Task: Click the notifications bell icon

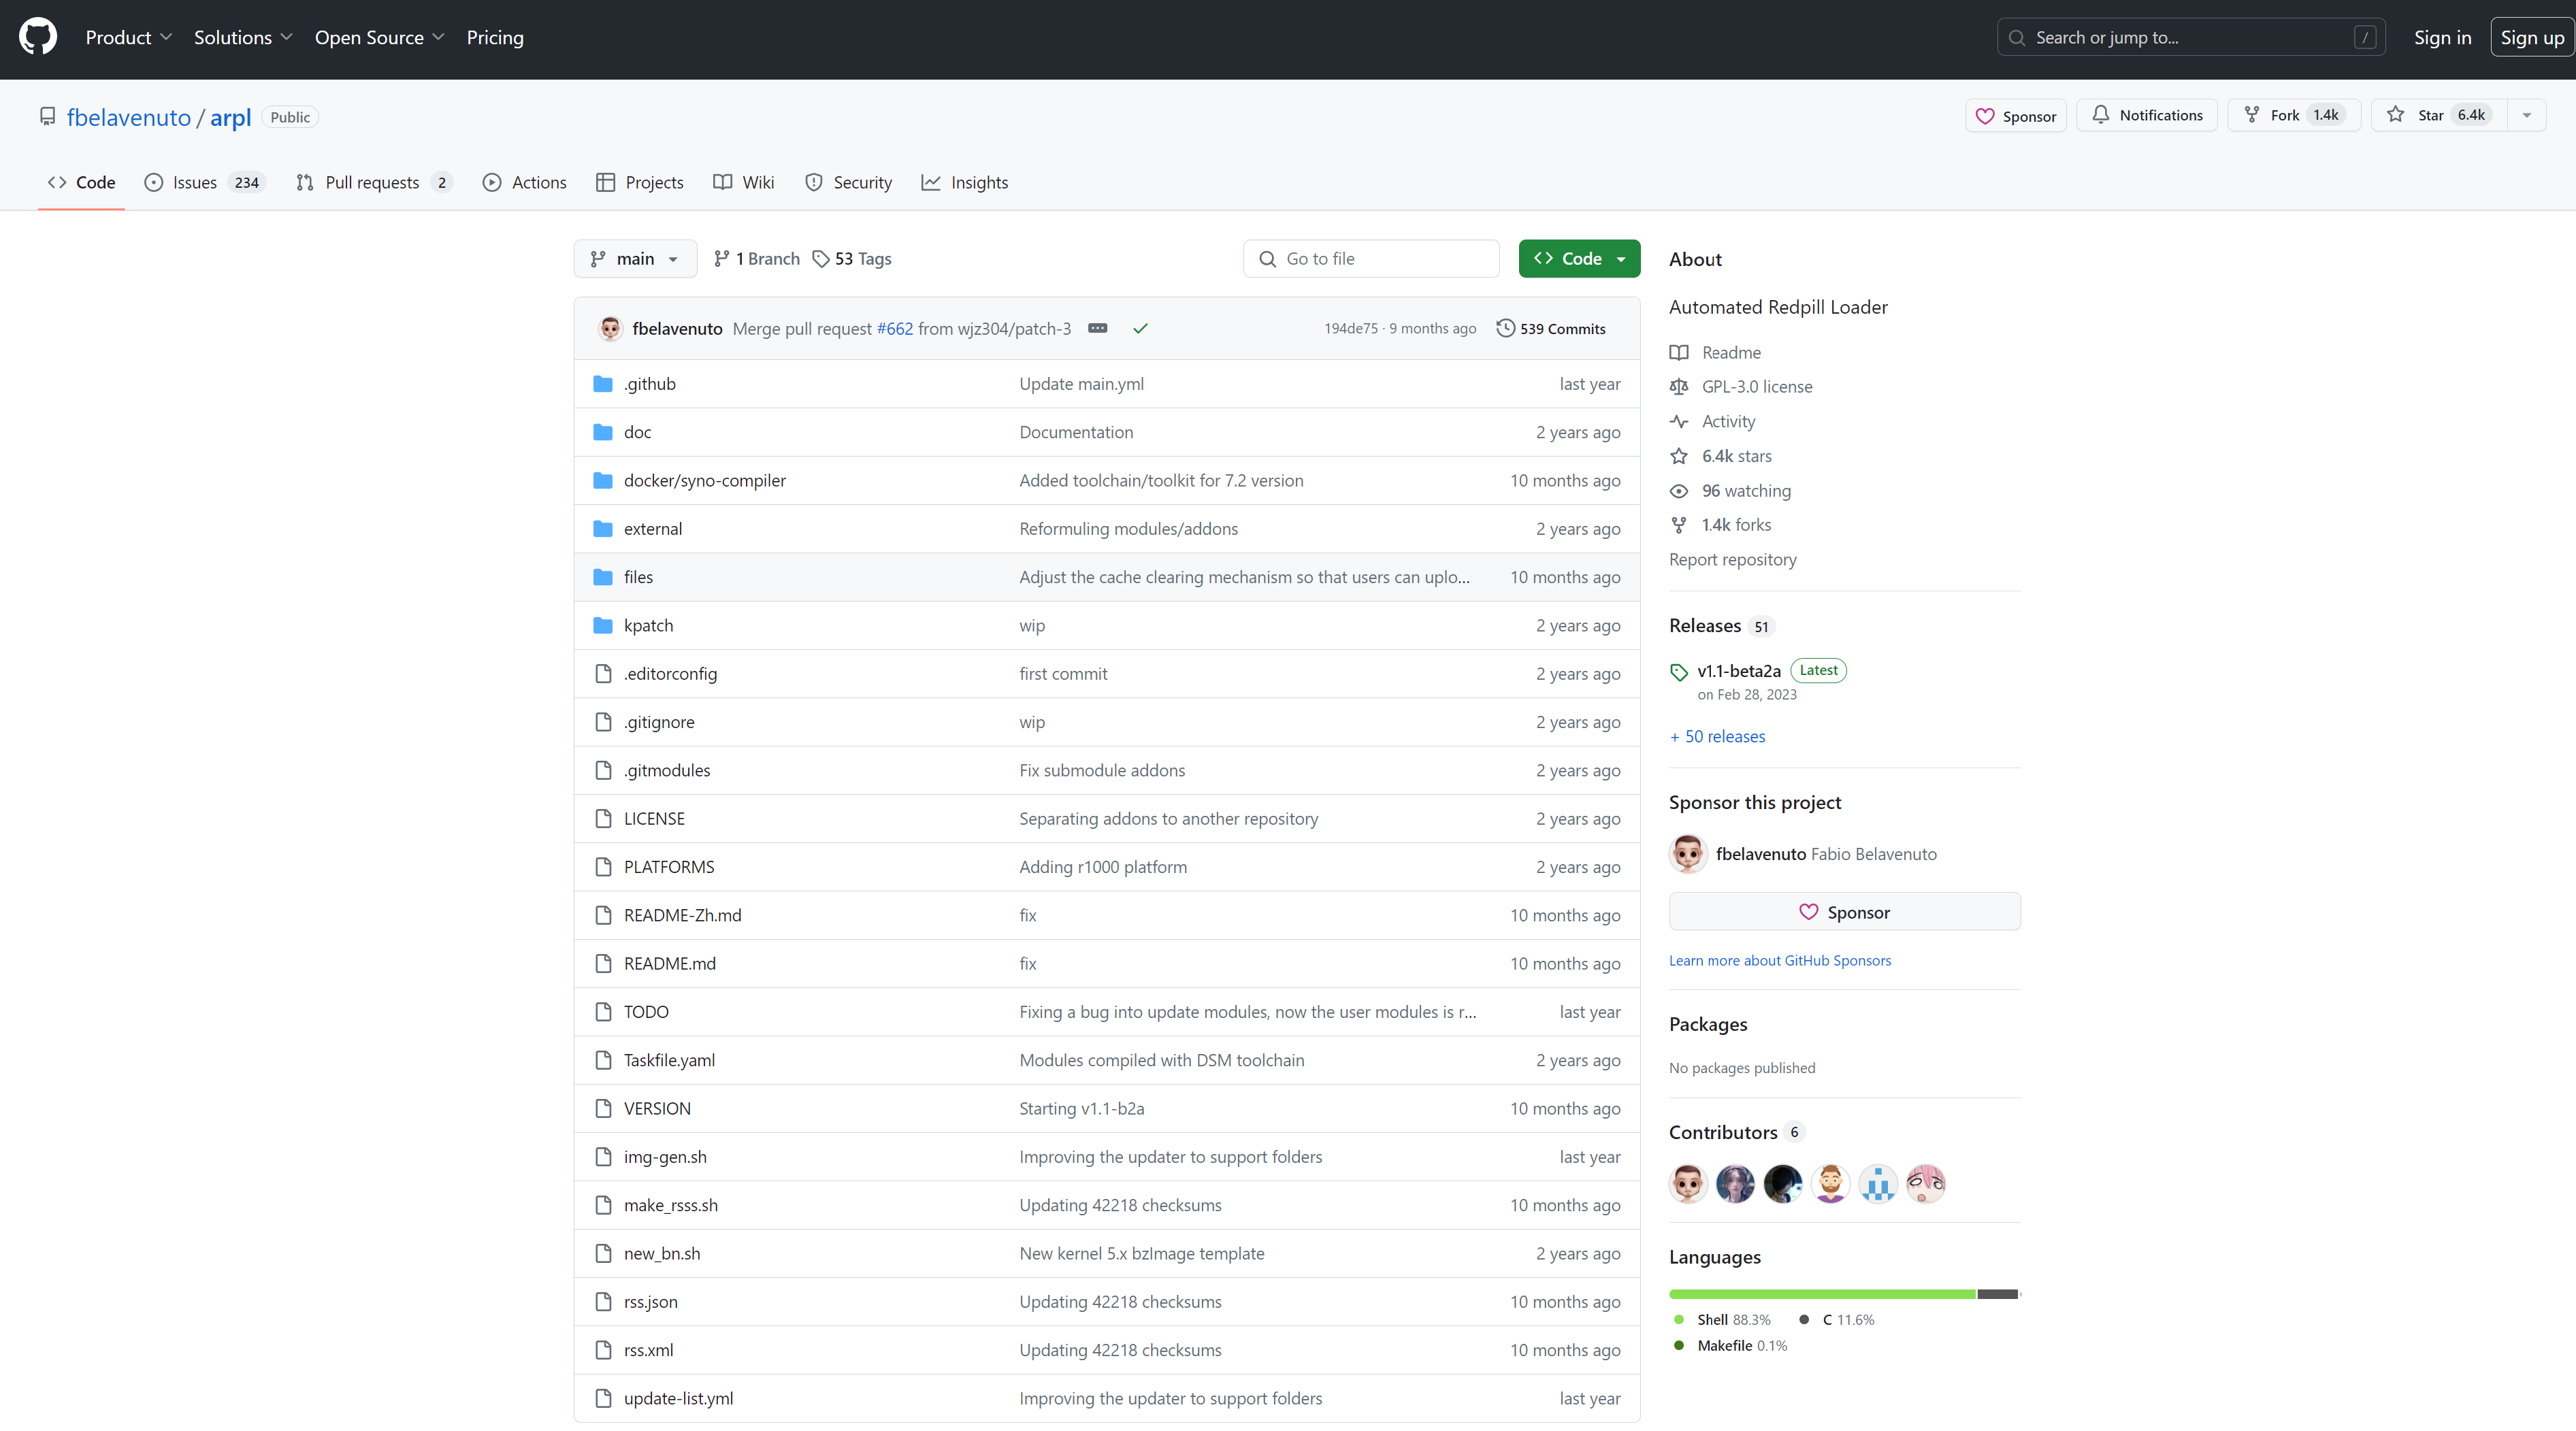Action: coord(2100,115)
